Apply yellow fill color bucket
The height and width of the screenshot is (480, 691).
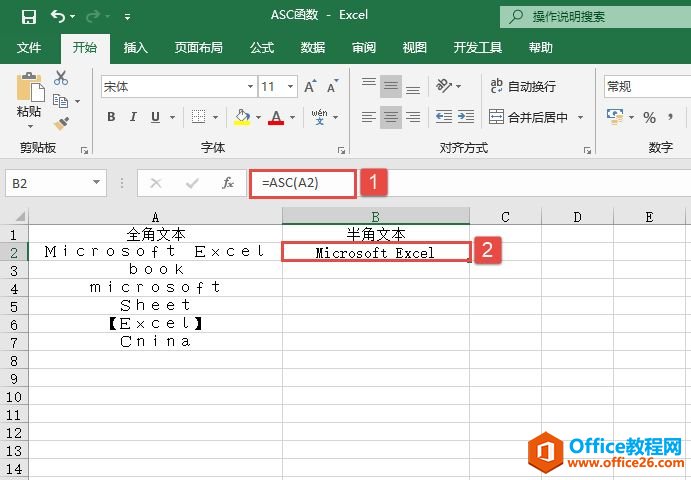(241, 117)
